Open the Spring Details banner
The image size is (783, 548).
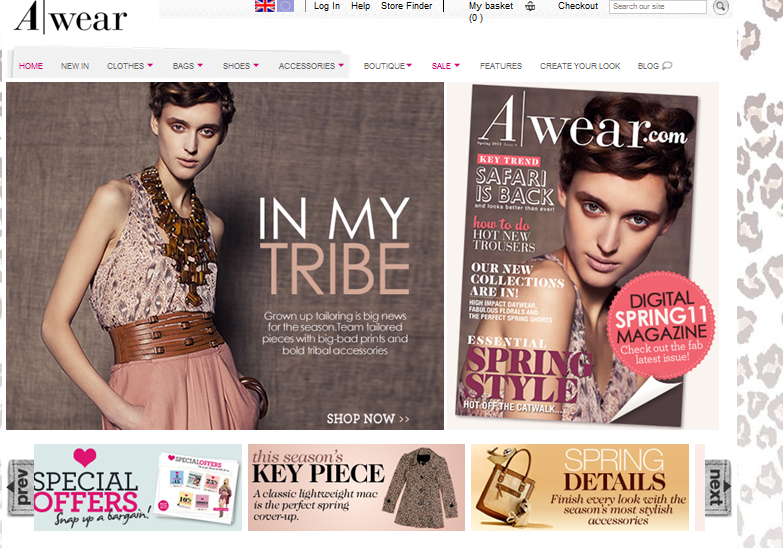580,488
